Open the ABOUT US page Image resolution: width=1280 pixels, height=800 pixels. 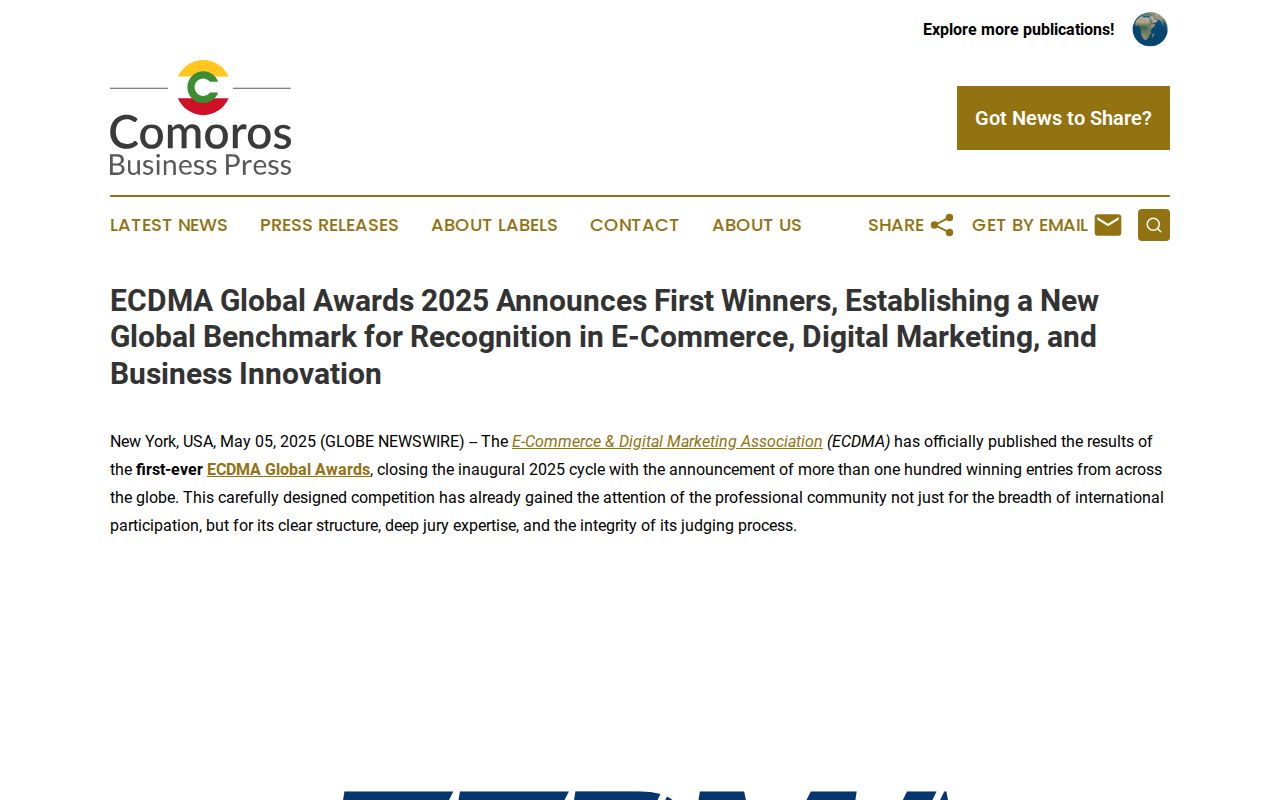coord(756,225)
